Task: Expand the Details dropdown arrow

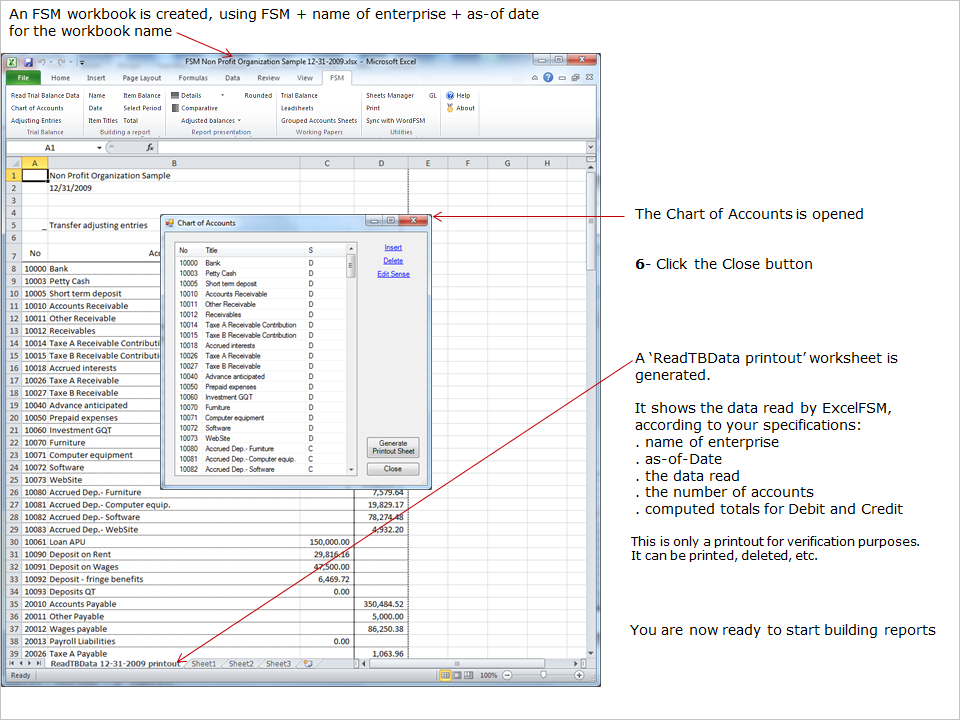Action: pyautogui.click(x=222, y=96)
